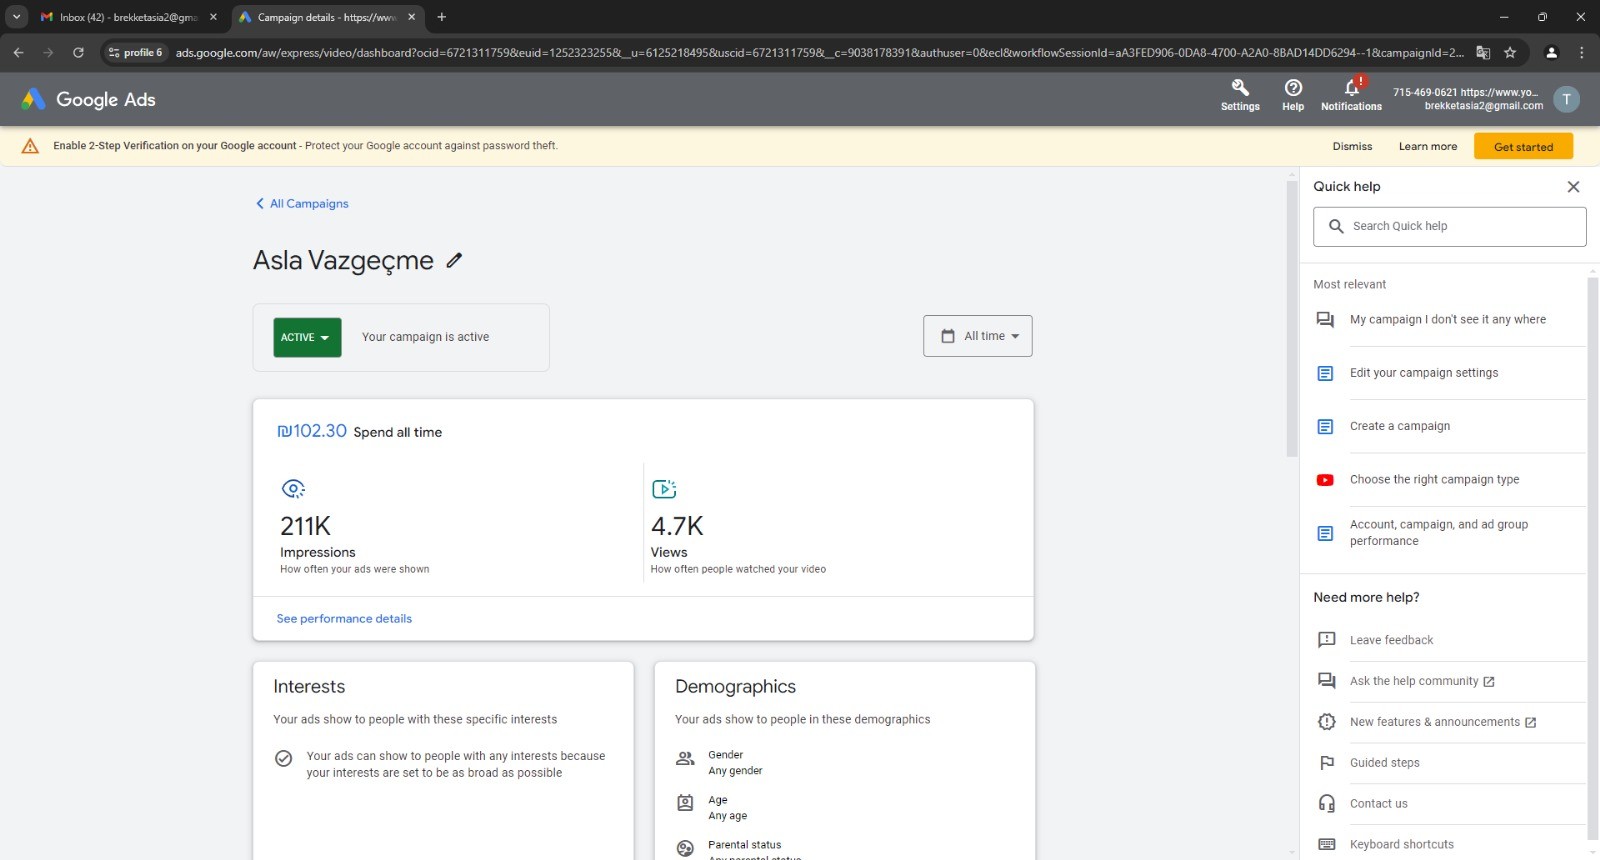Viewport: 1600px width, 860px height.
Task: Click the Age demographic icon
Action: (x=685, y=803)
